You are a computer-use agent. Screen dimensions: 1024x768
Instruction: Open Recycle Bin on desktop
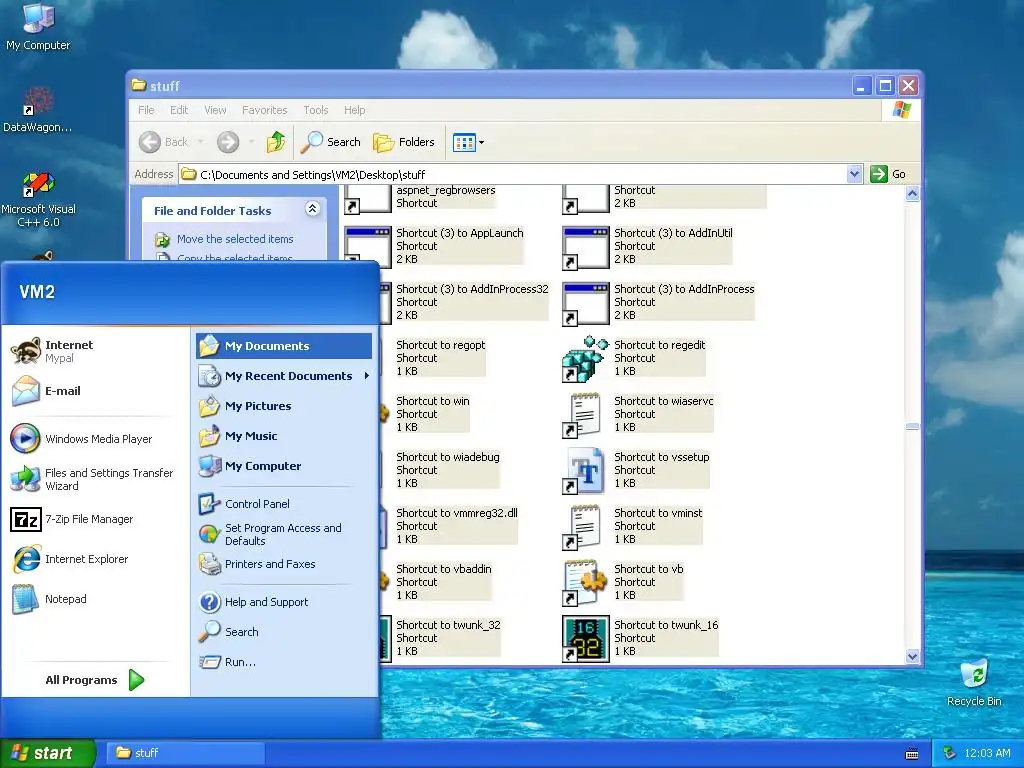pyautogui.click(x=974, y=682)
